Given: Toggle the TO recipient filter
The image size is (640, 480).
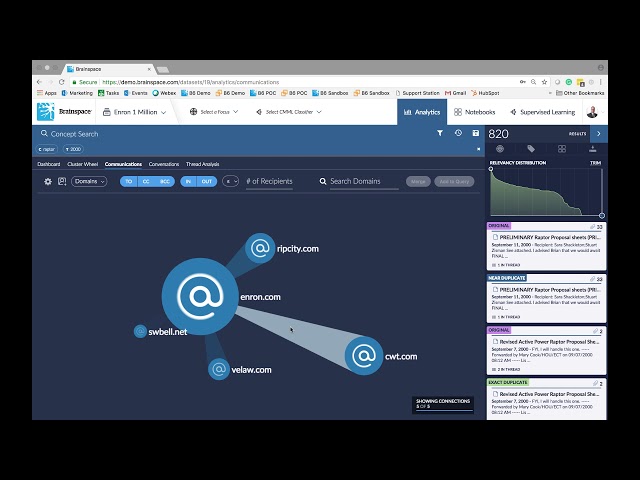Looking at the screenshot, I should [x=129, y=181].
